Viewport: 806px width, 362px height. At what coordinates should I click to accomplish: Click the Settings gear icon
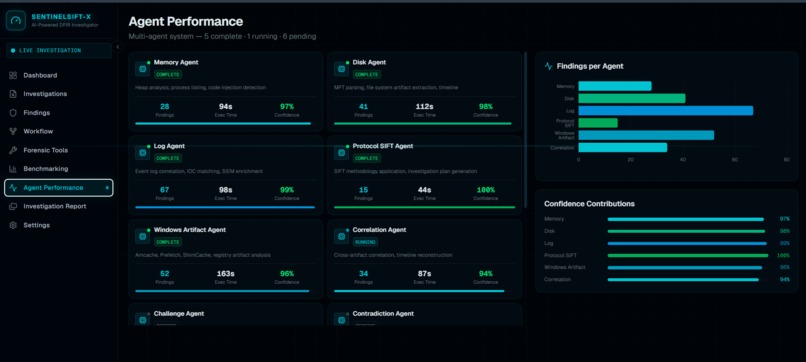click(13, 225)
